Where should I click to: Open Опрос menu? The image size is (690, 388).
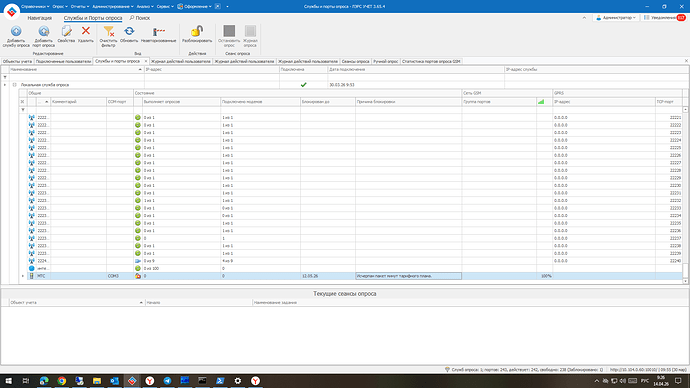point(60,7)
